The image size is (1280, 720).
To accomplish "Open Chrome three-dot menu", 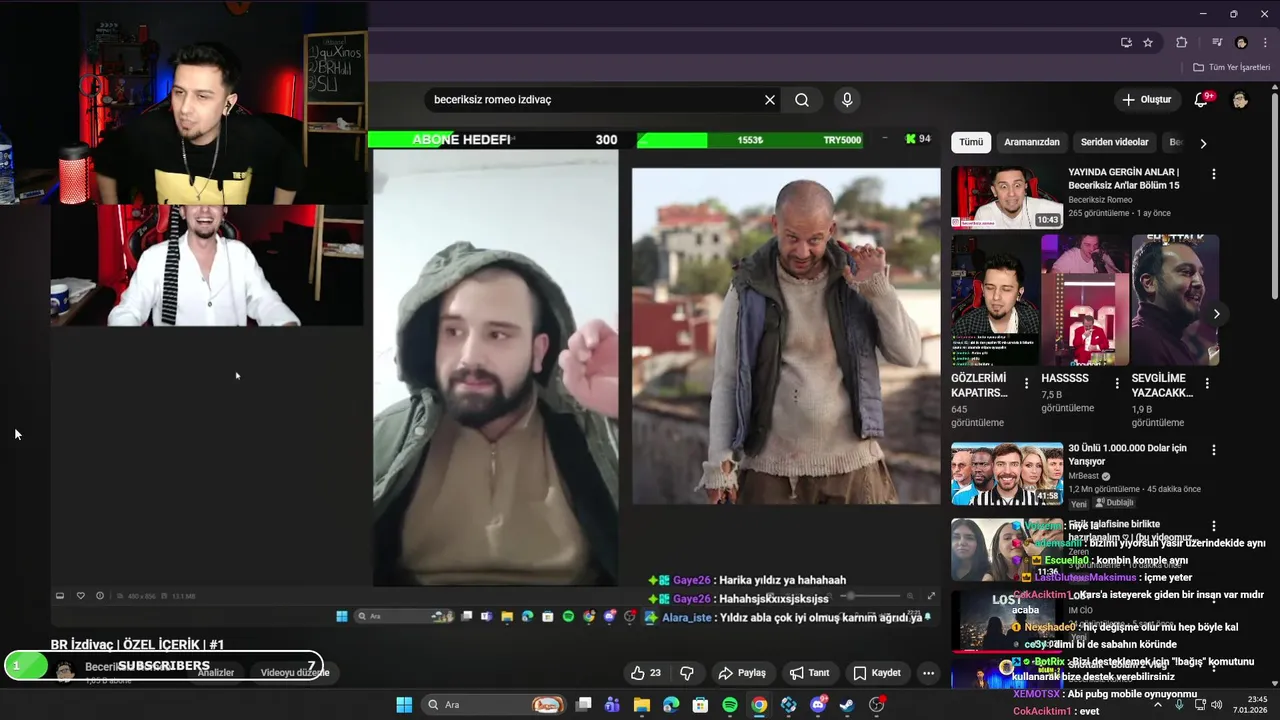I will 1265,43.
